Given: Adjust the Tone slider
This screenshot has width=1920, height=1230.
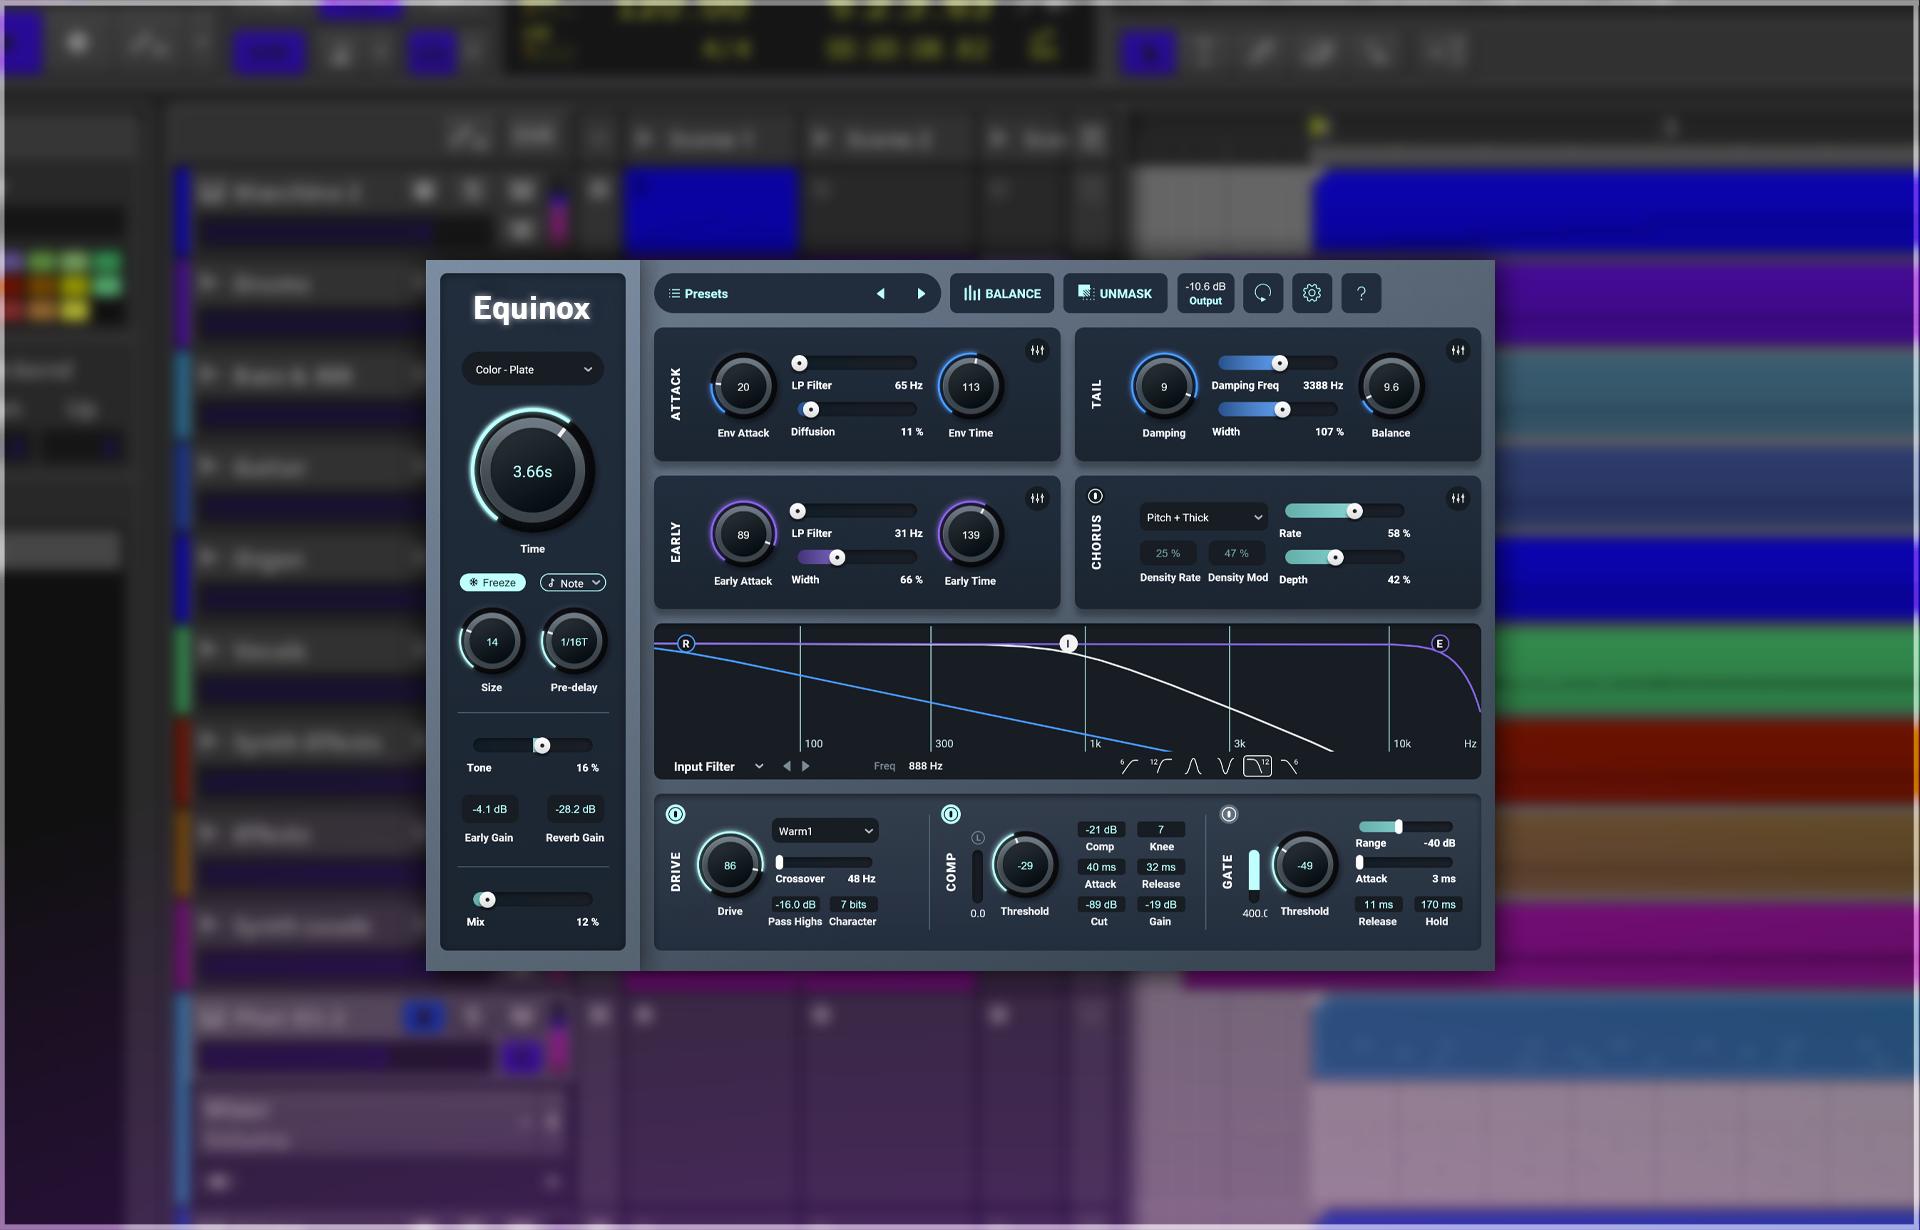Looking at the screenshot, I should [533, 745].
